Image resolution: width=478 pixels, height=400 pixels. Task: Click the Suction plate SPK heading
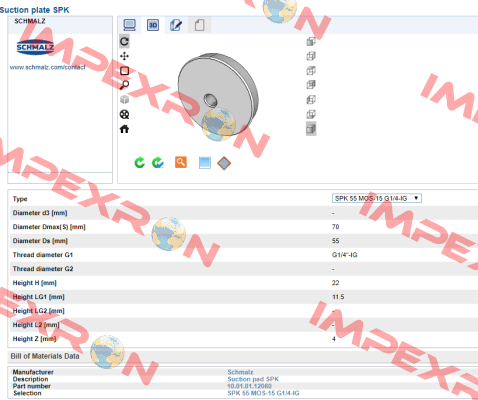pos(35,10)
